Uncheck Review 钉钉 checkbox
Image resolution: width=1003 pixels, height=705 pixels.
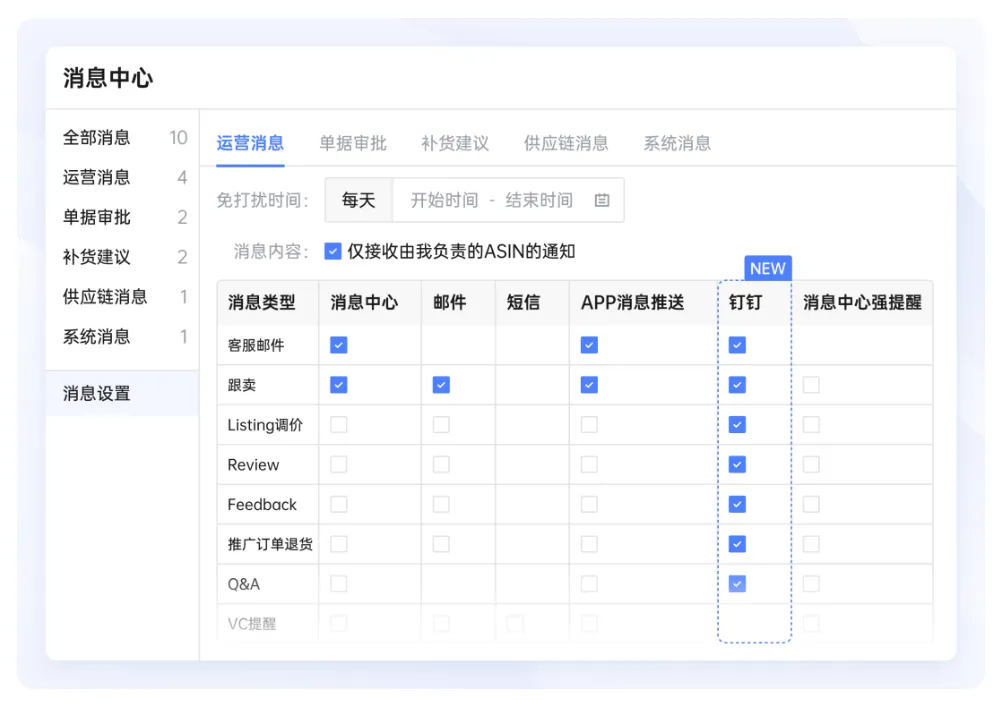737,464
